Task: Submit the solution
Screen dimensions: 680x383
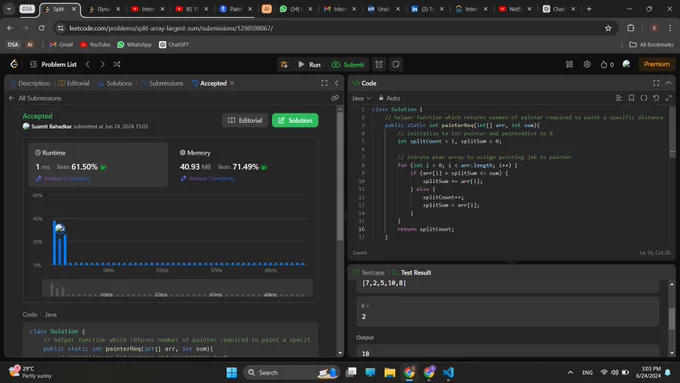Action: (348, 65)
